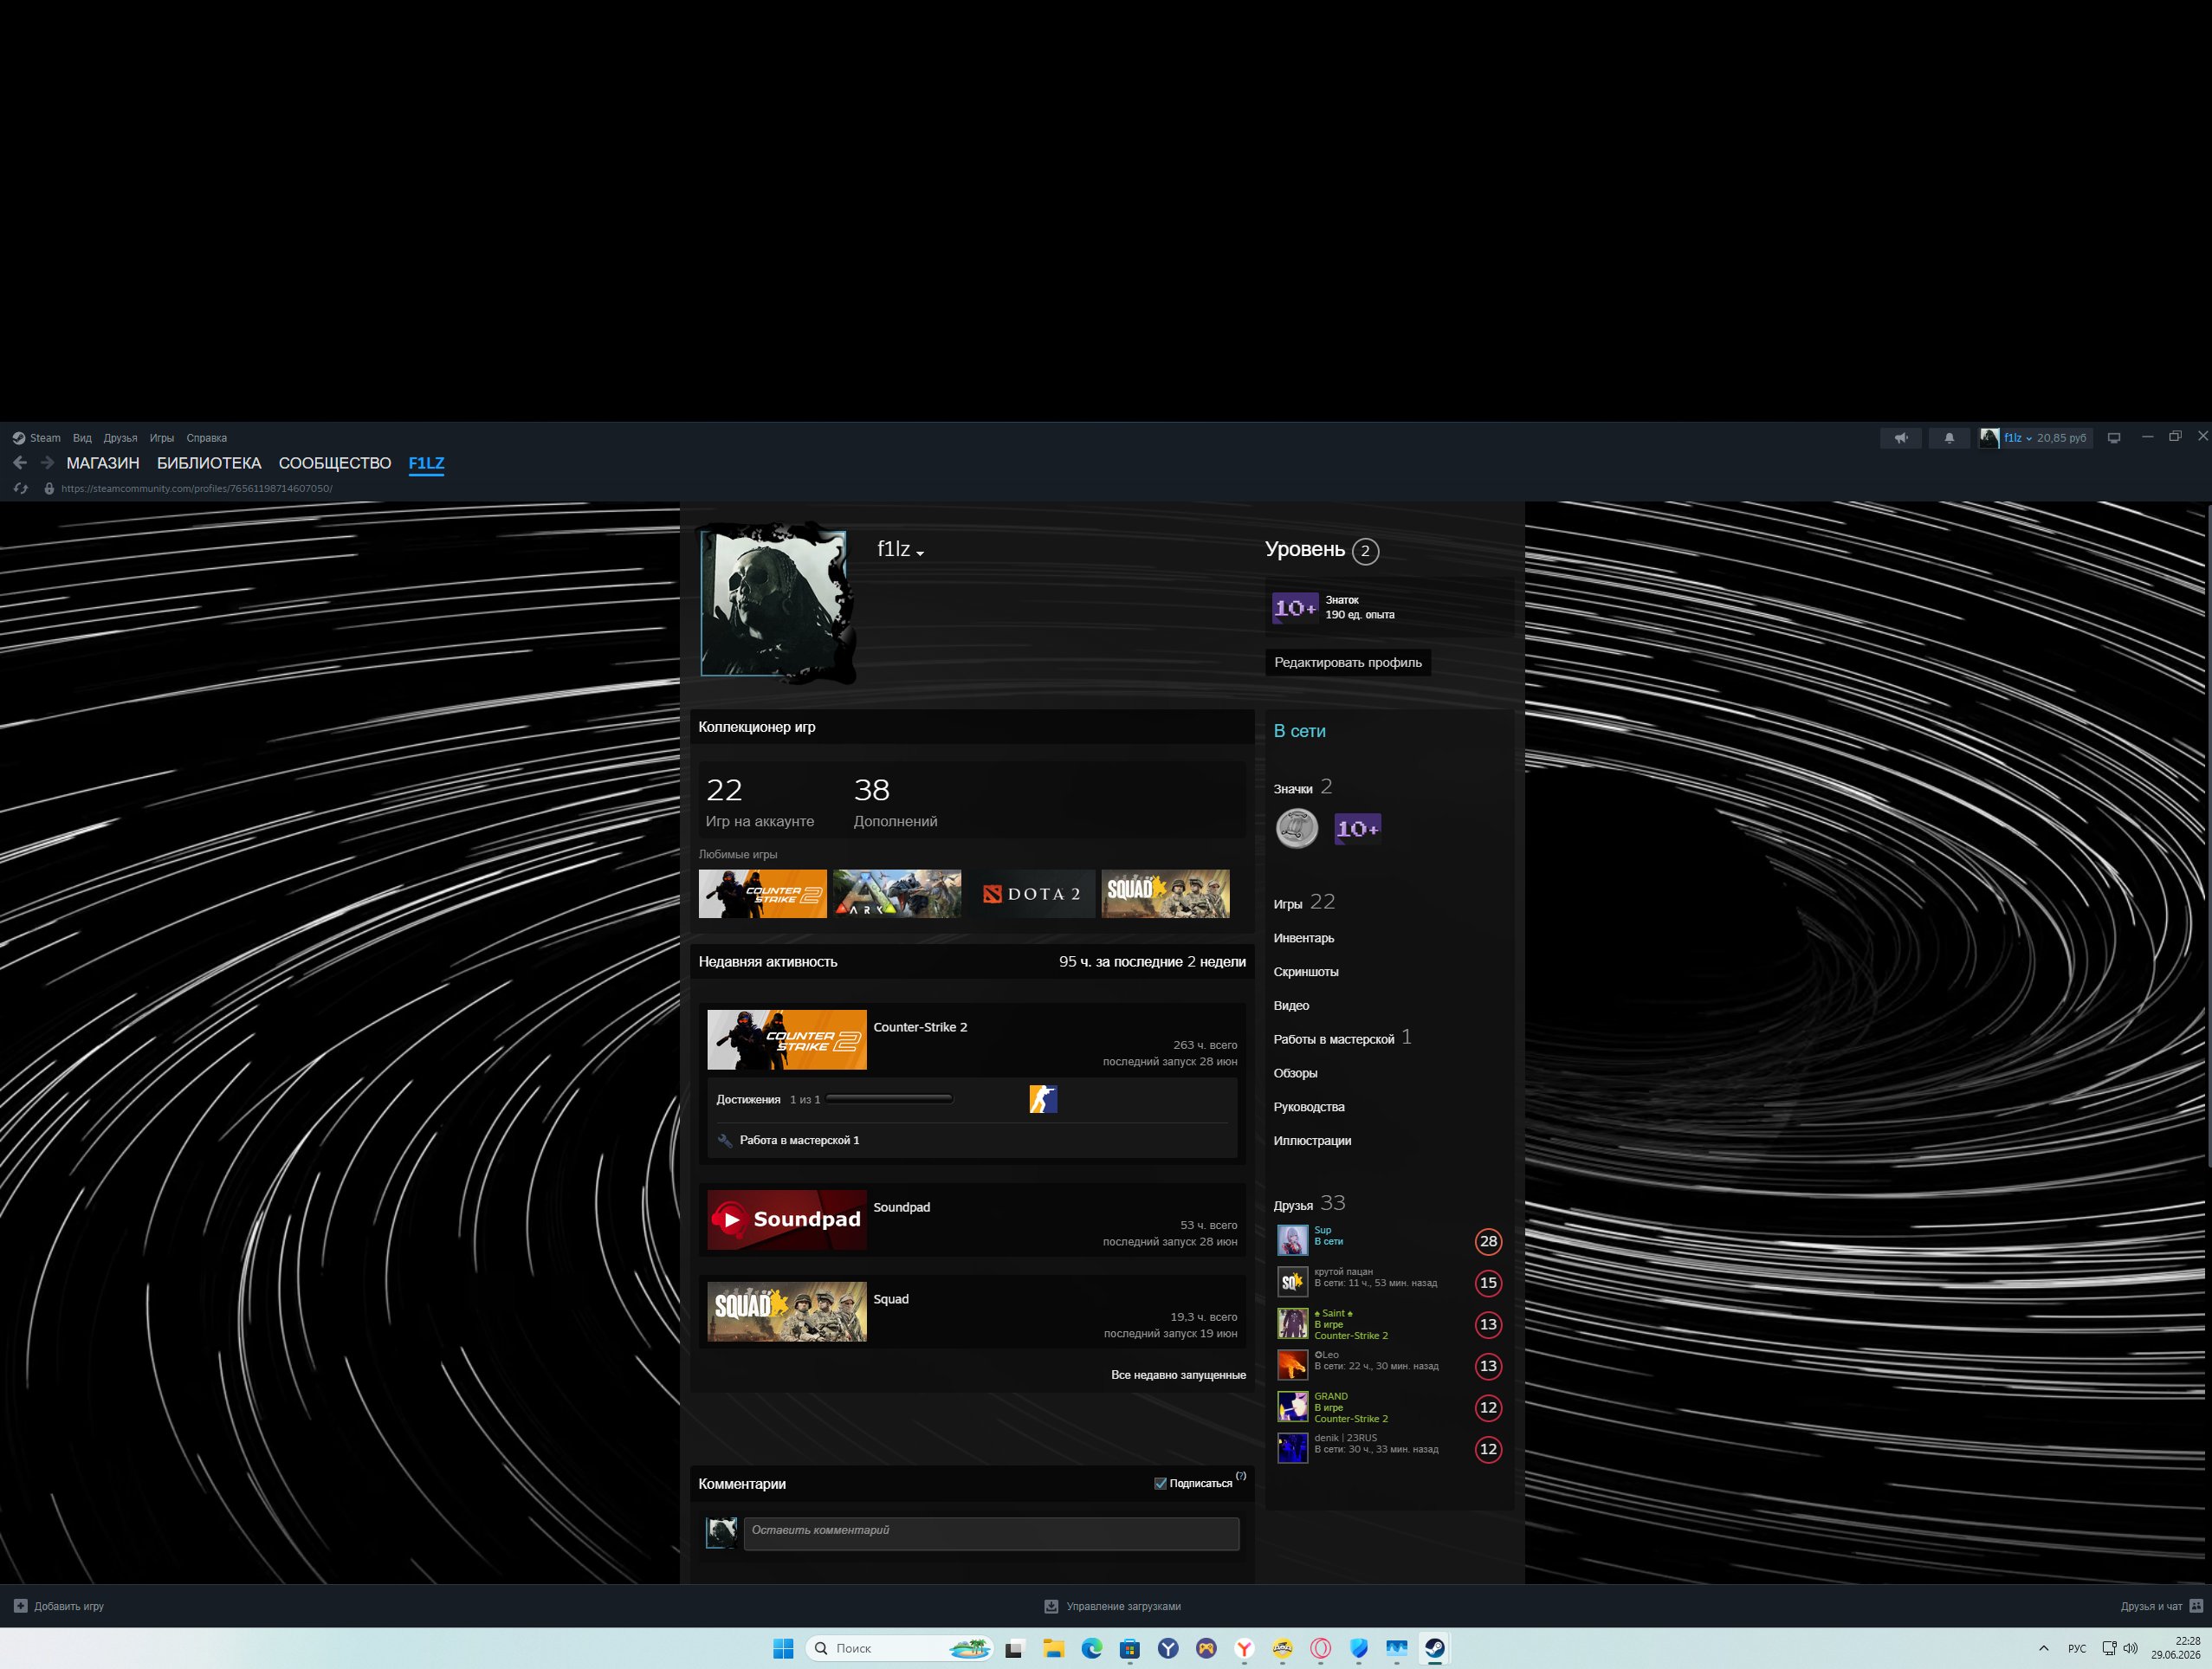This screenshot has height=1669, width=2212.
Task: Open Counter-Strike 2 favorite game thumbnail
Action: coord(762,894)
